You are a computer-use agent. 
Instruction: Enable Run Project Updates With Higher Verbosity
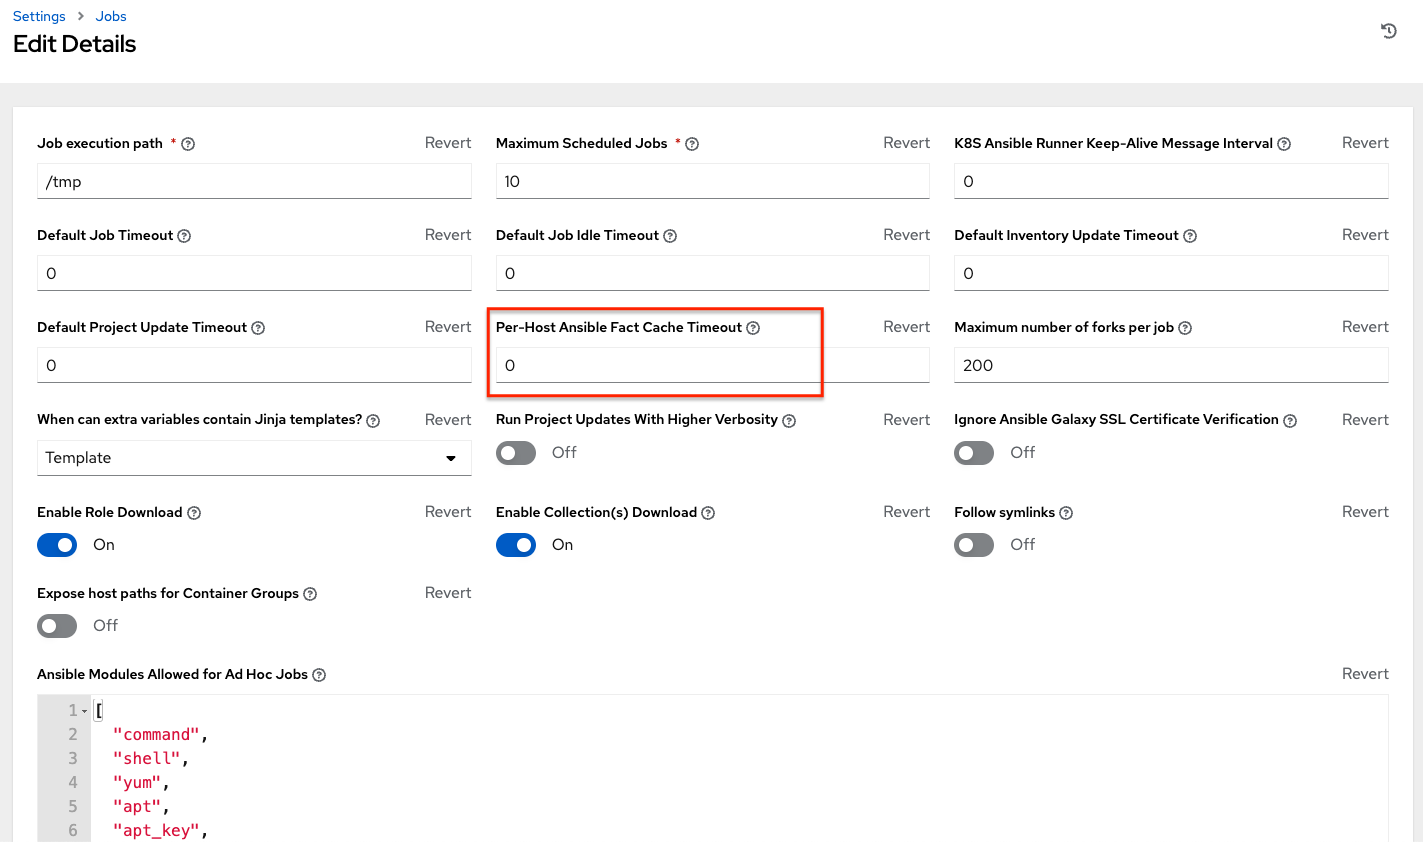[x=515, y=453]
